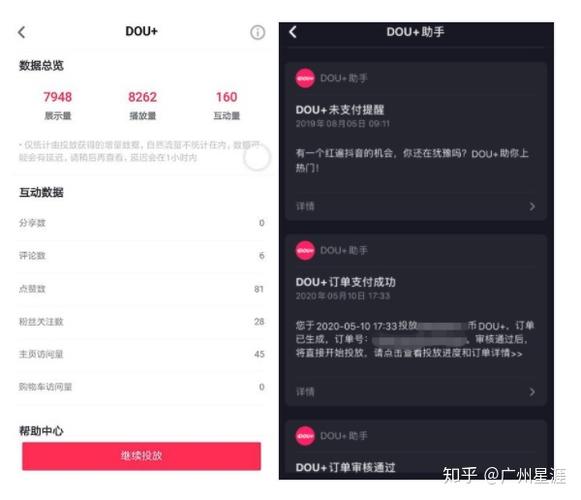Select the 7948 展示量 statistic
Viewport: 581px width, 500px height.
click(x=58, y=105)
